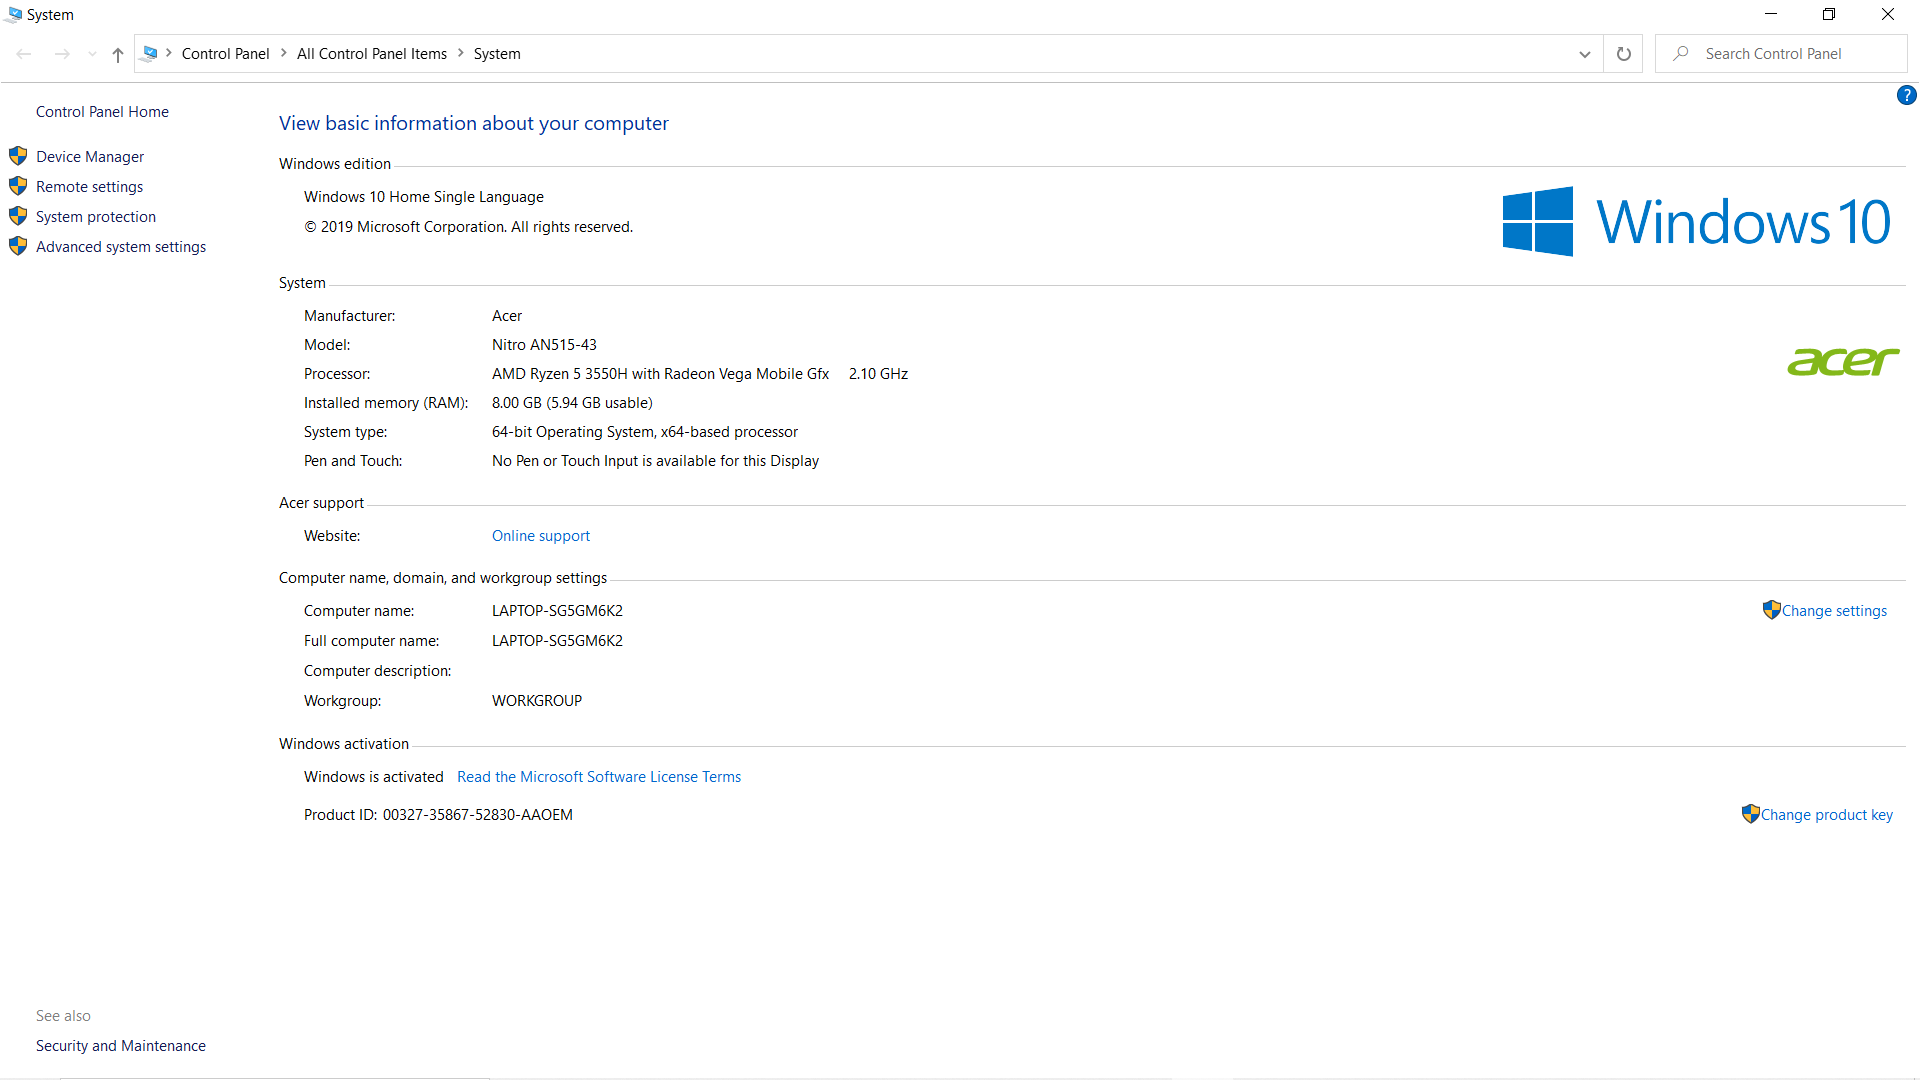The width and height of the screenshot is (1920, 1080).
Task: Navigate to Control Panel via breadcrumb
Action: (225, 53)
